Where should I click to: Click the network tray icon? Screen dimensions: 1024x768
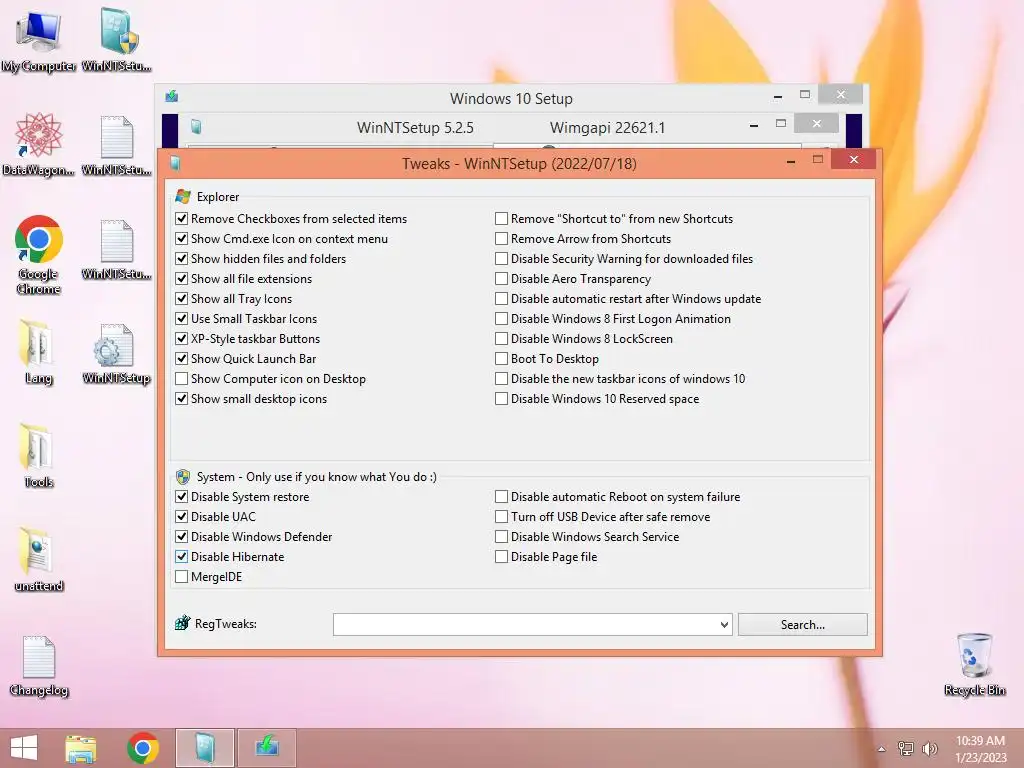click(x=905, y=749)
